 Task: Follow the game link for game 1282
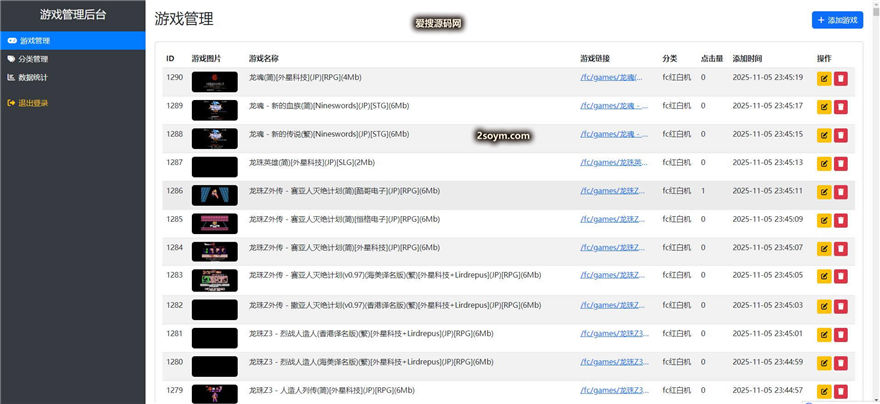tap(609, 305)
